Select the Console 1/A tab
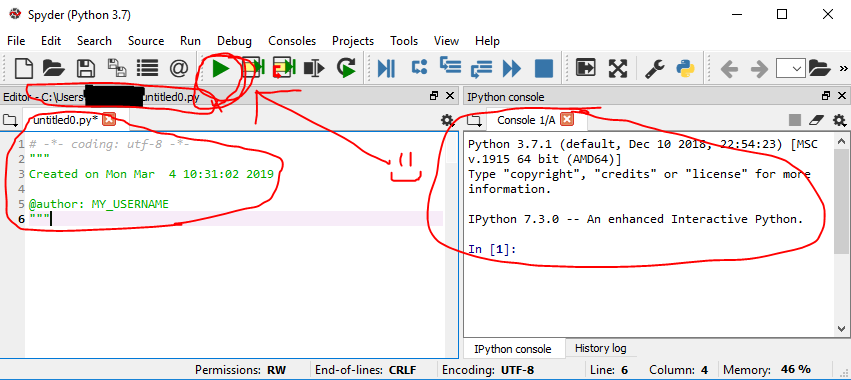 [526, 120]
